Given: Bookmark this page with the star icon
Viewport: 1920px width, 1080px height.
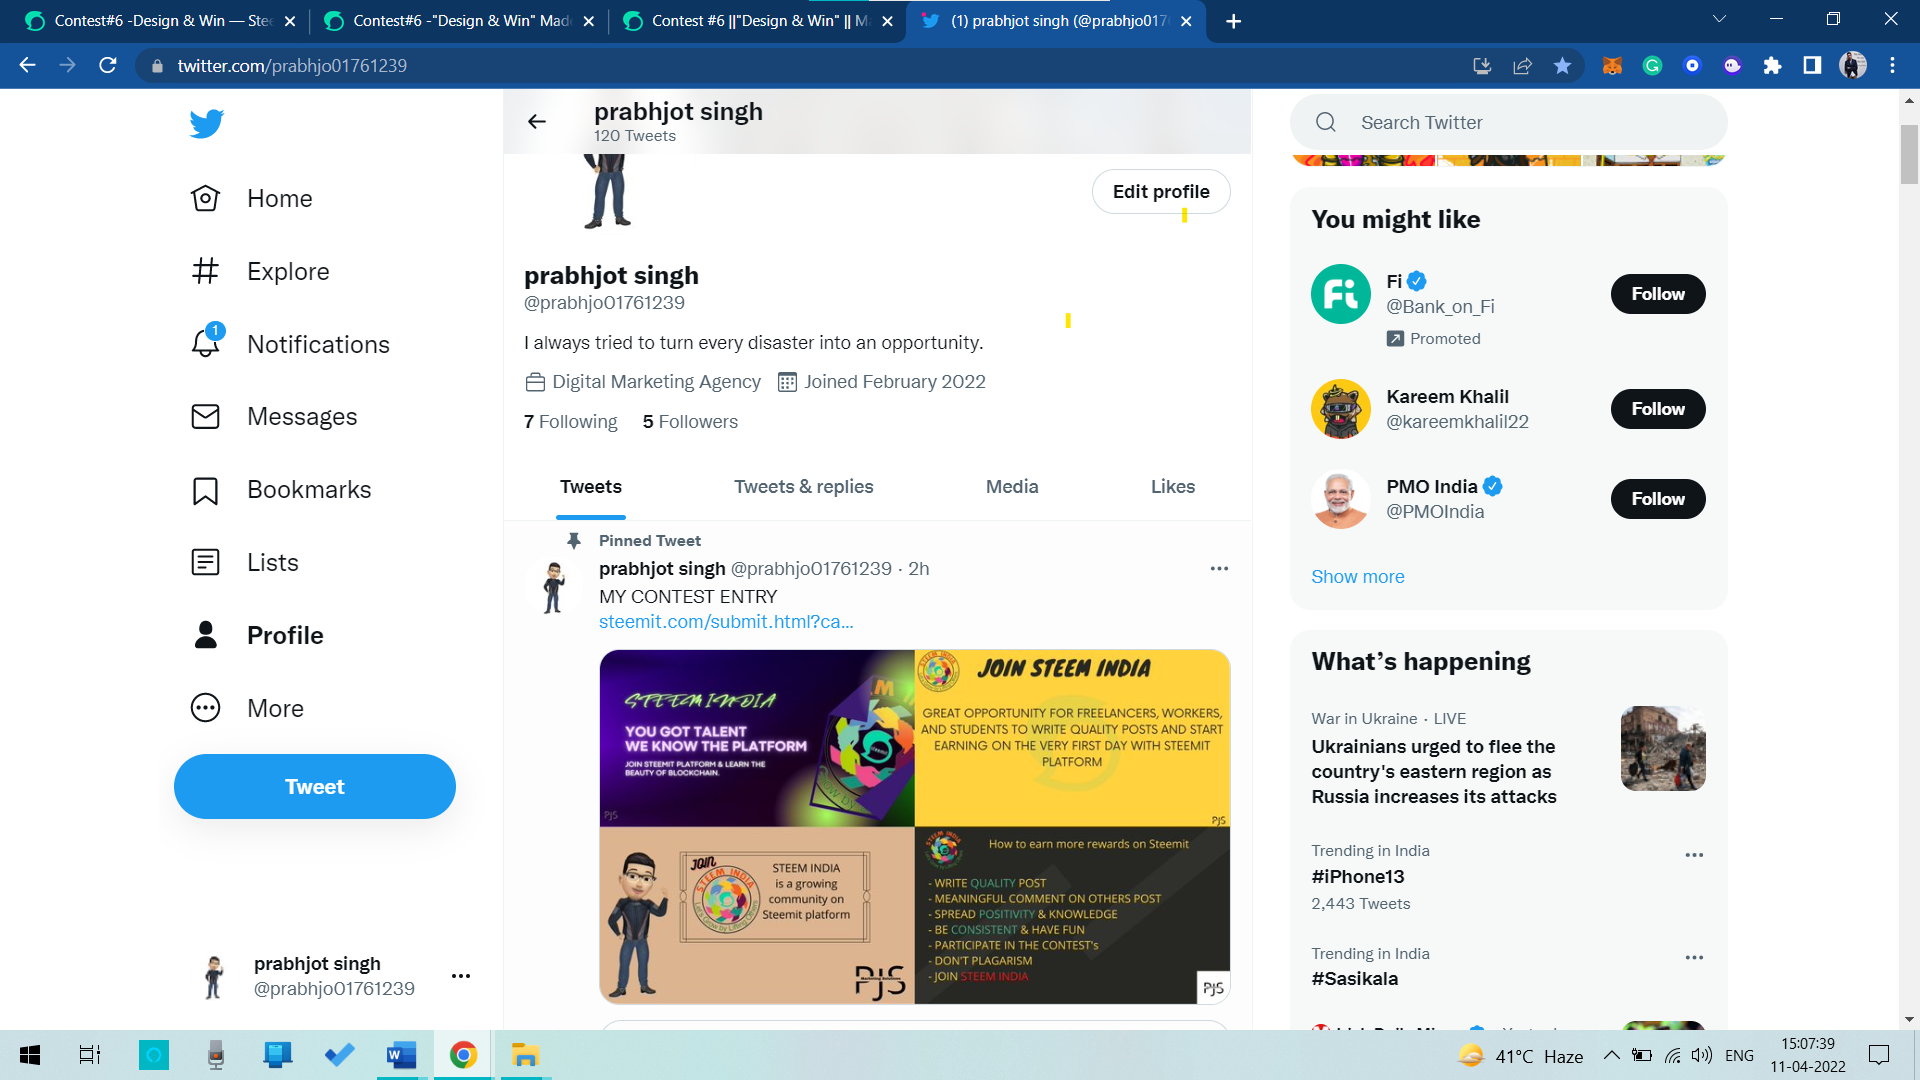Looking at the screenshot, I should (1562, 66).
